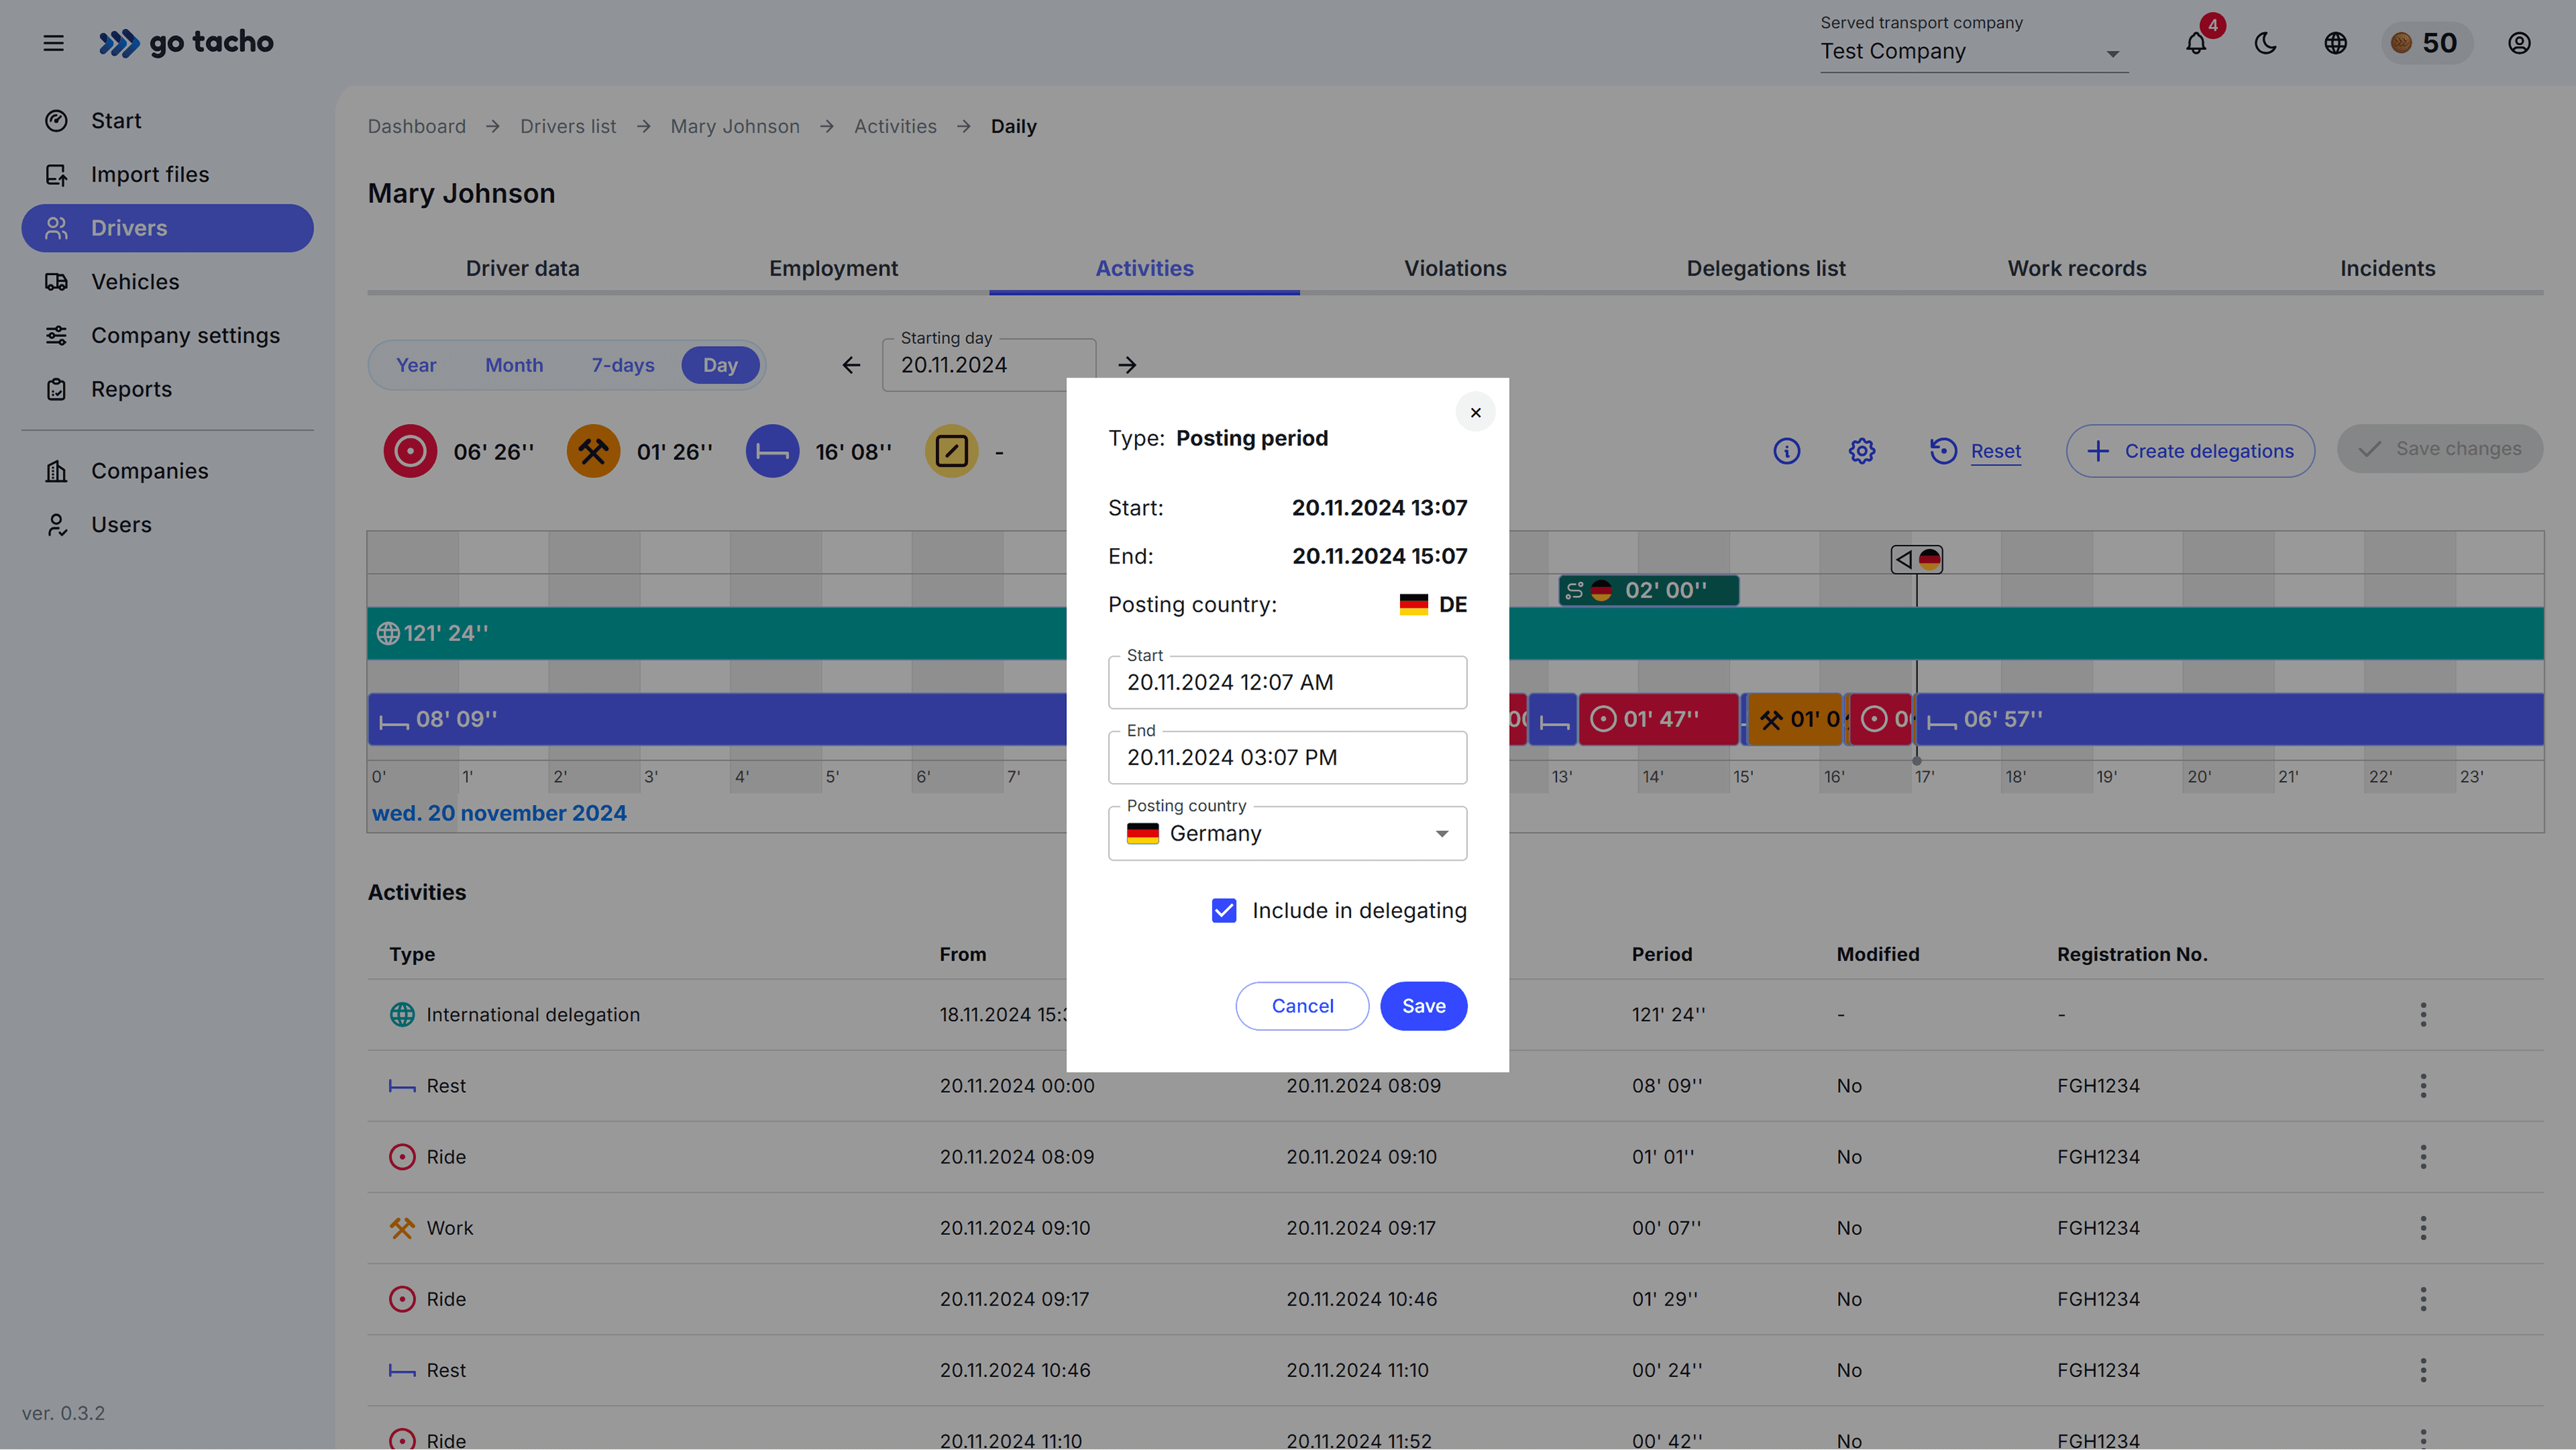Select the Month view toggle
Screen dimensions: 2576x1450
click(514, 365)
